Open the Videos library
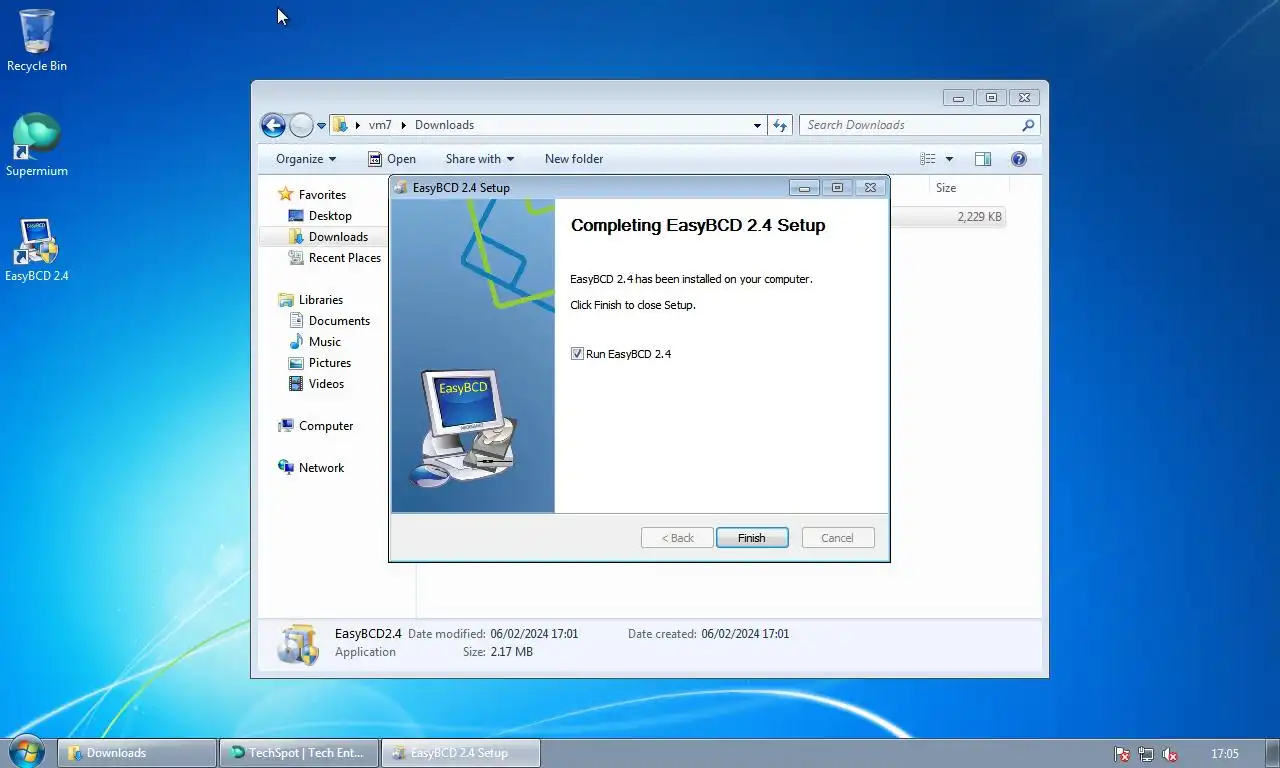The width and height of the screenshot is (1280, 768). [x=317, y=384]
